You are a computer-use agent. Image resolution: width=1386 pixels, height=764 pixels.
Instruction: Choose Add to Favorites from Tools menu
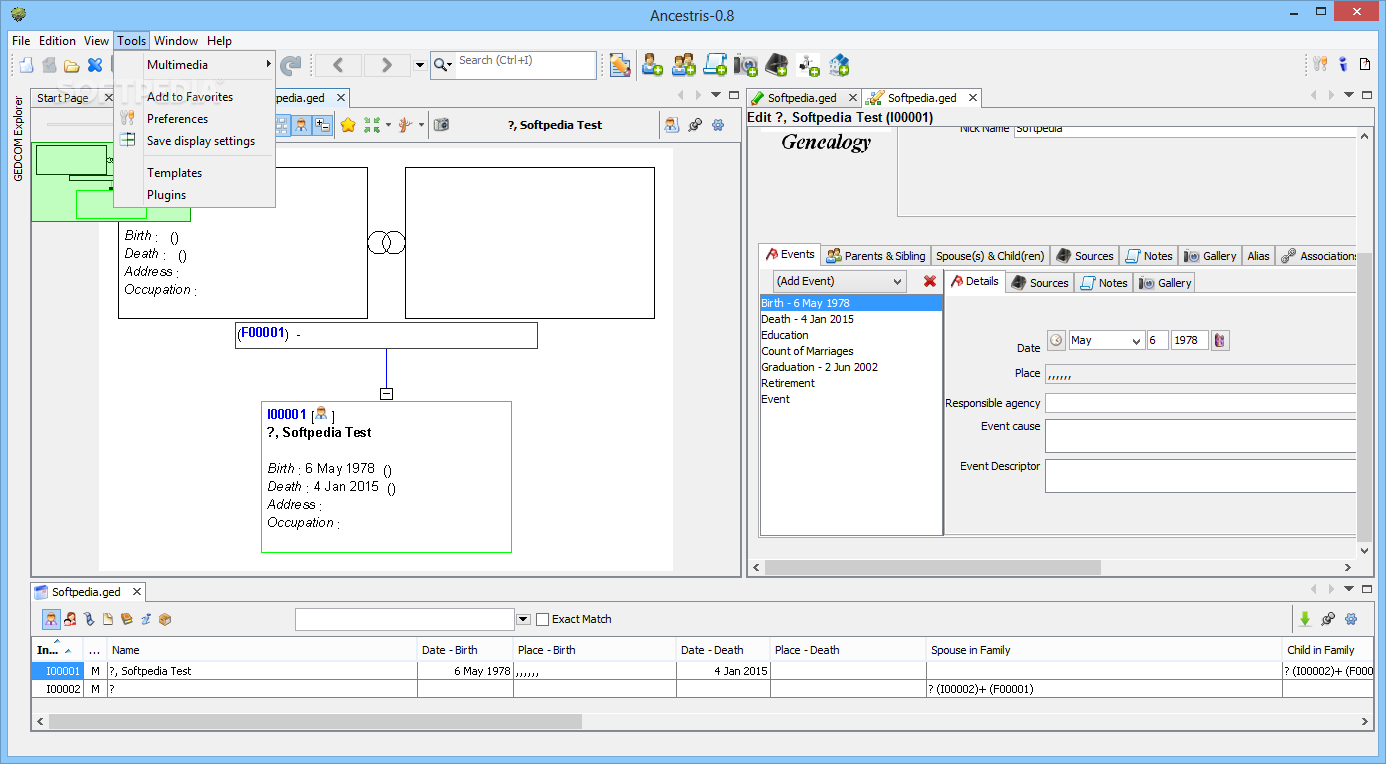(195, 97)
